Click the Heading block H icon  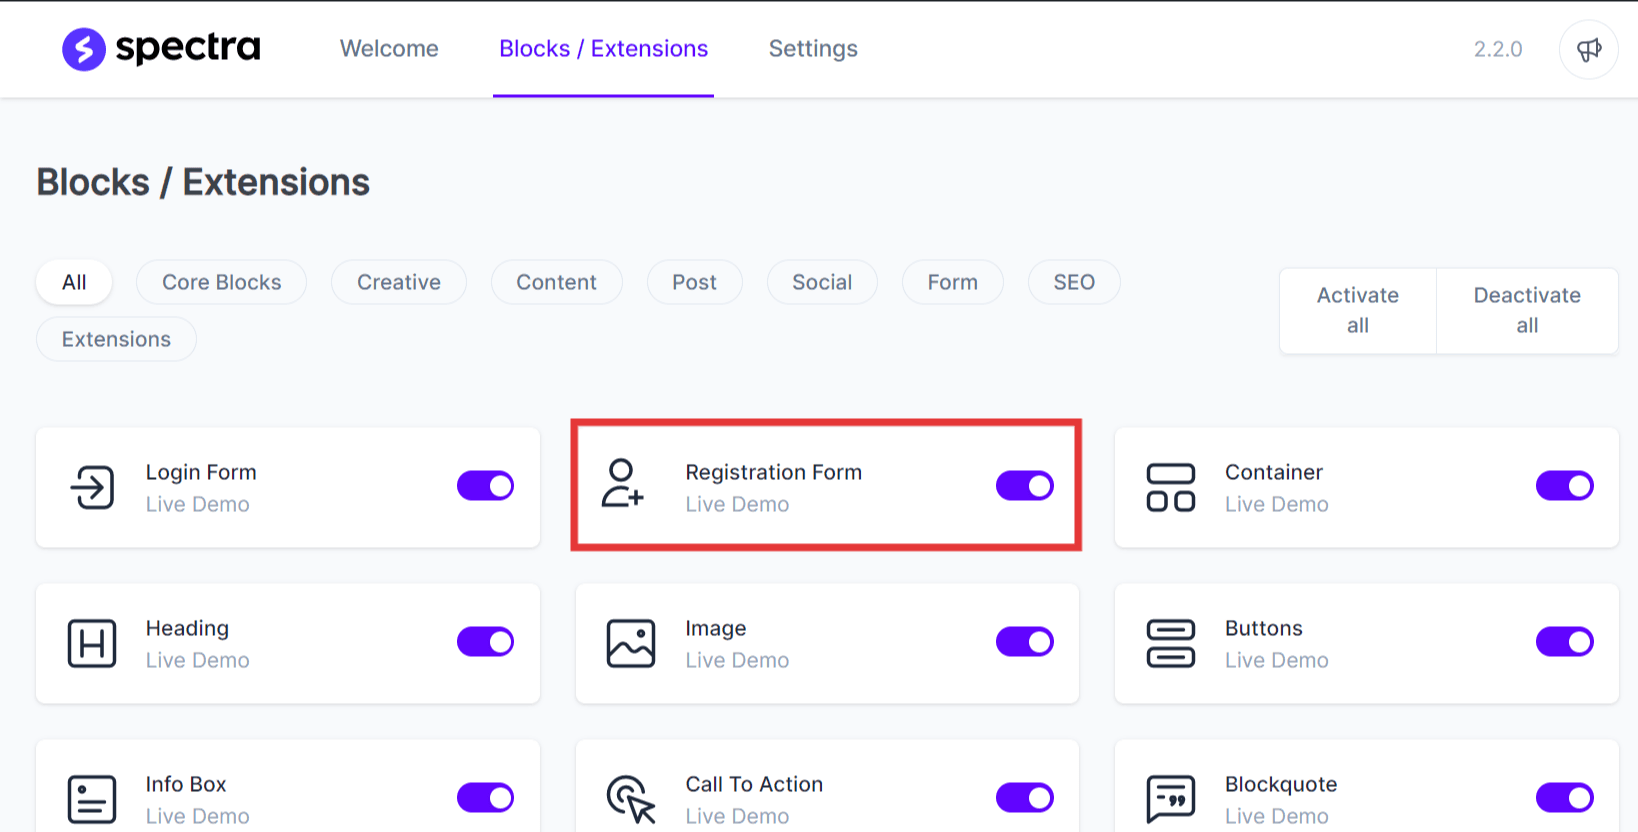(x=92, y=643)
